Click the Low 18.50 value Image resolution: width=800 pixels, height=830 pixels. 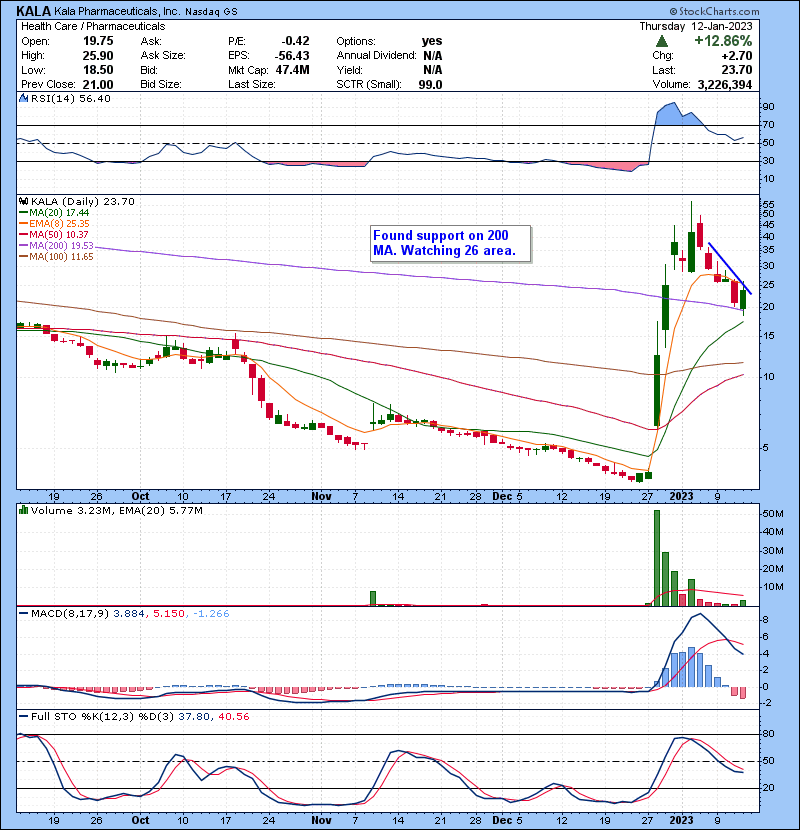98,70
